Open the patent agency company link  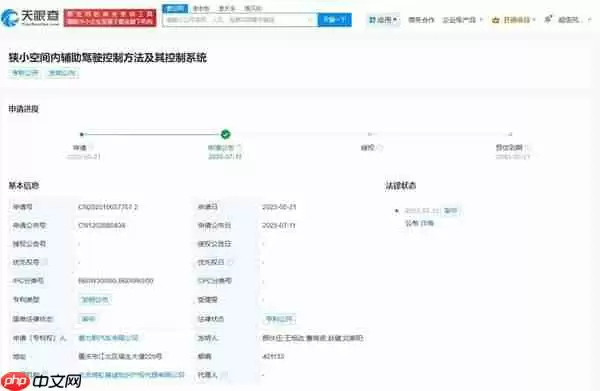[x=131, y=375]
